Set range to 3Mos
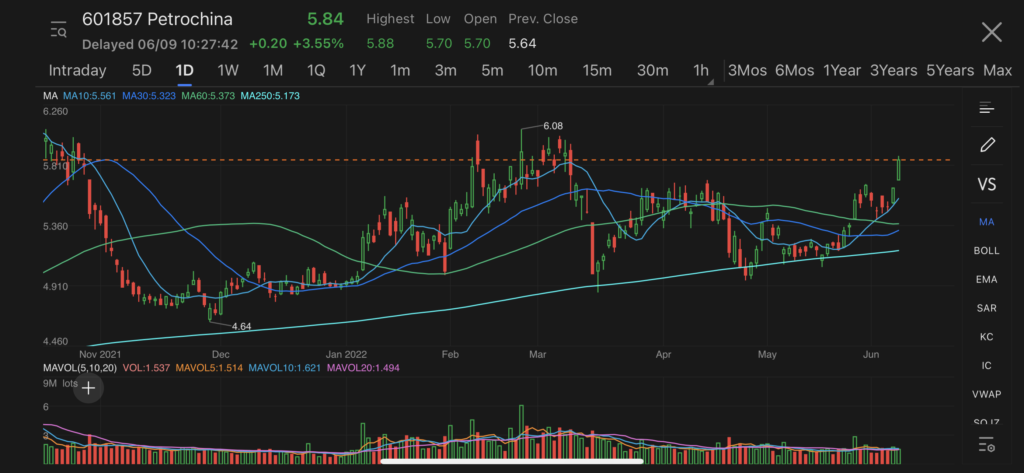Screen dimensions: 1024x473 pyautogui.click(x=747, y=71)
